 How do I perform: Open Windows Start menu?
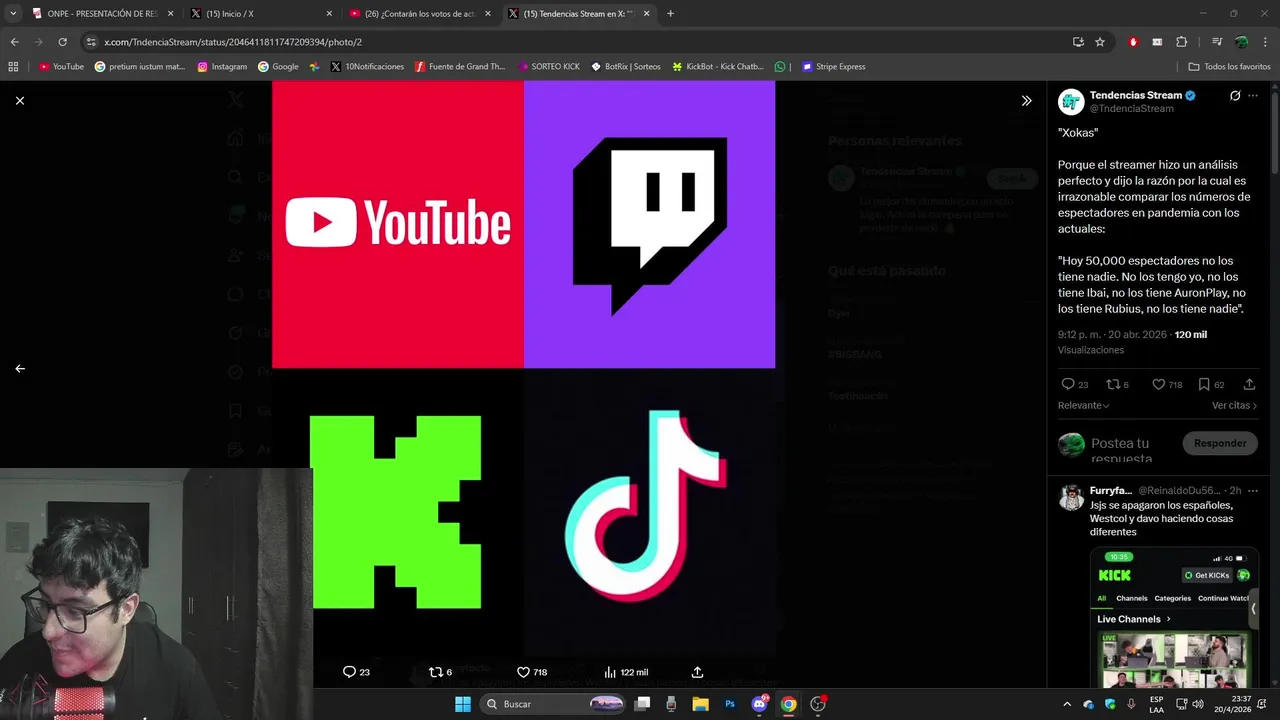[463, 704]
